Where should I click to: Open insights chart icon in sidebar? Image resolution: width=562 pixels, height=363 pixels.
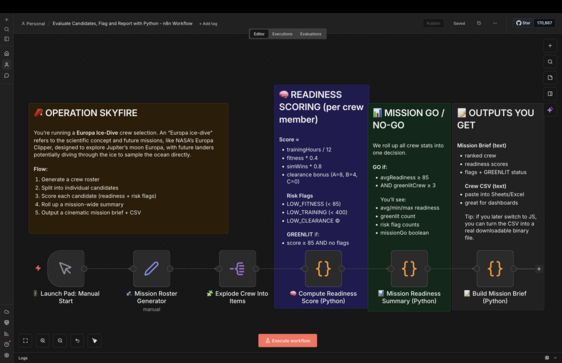(x=6, y=334)
